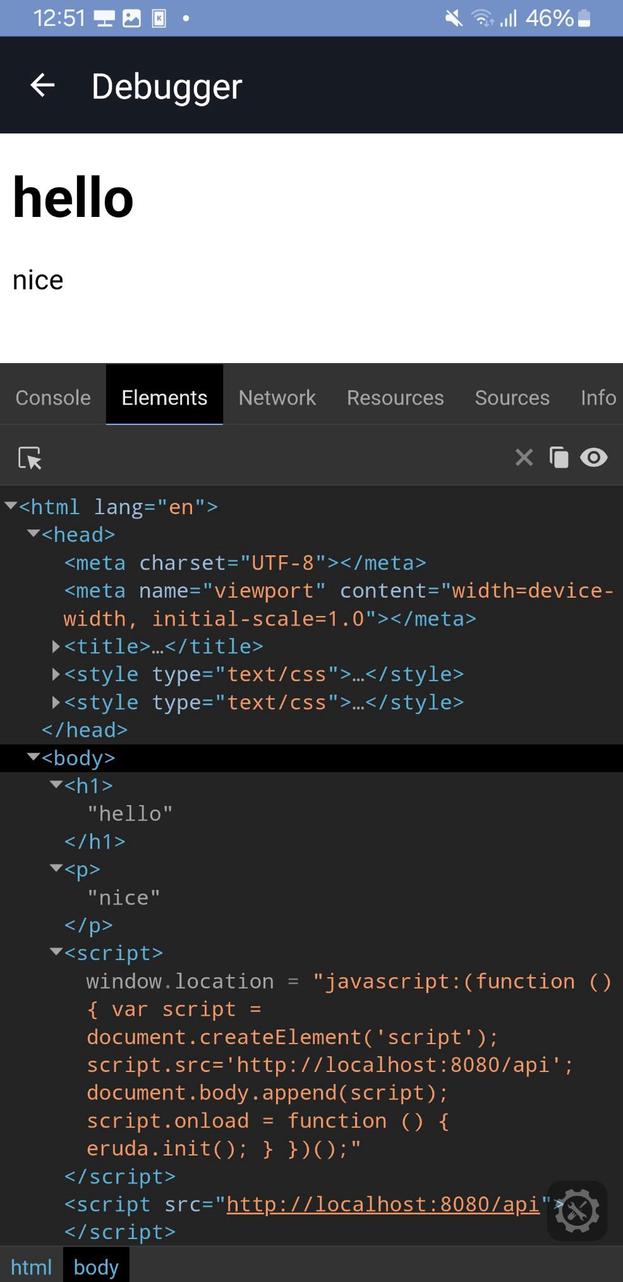Screen dimensions: 623x1282
Task: Open the eye view icon in Elements toolbar
Action: 595,457
